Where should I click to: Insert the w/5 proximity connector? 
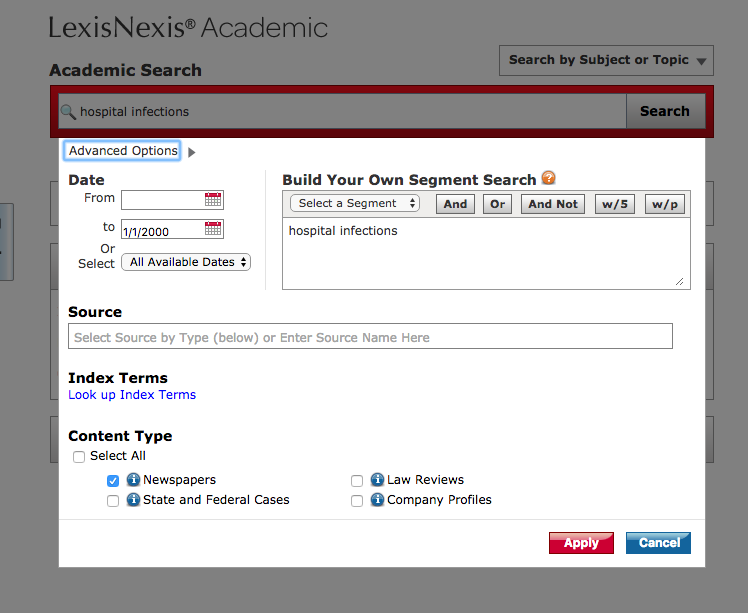pos(614,204)
